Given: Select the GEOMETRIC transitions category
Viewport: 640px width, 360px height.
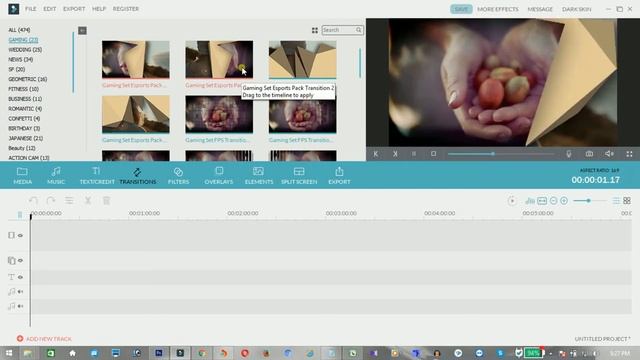Looking at the screenshot, I should point(27,79).
